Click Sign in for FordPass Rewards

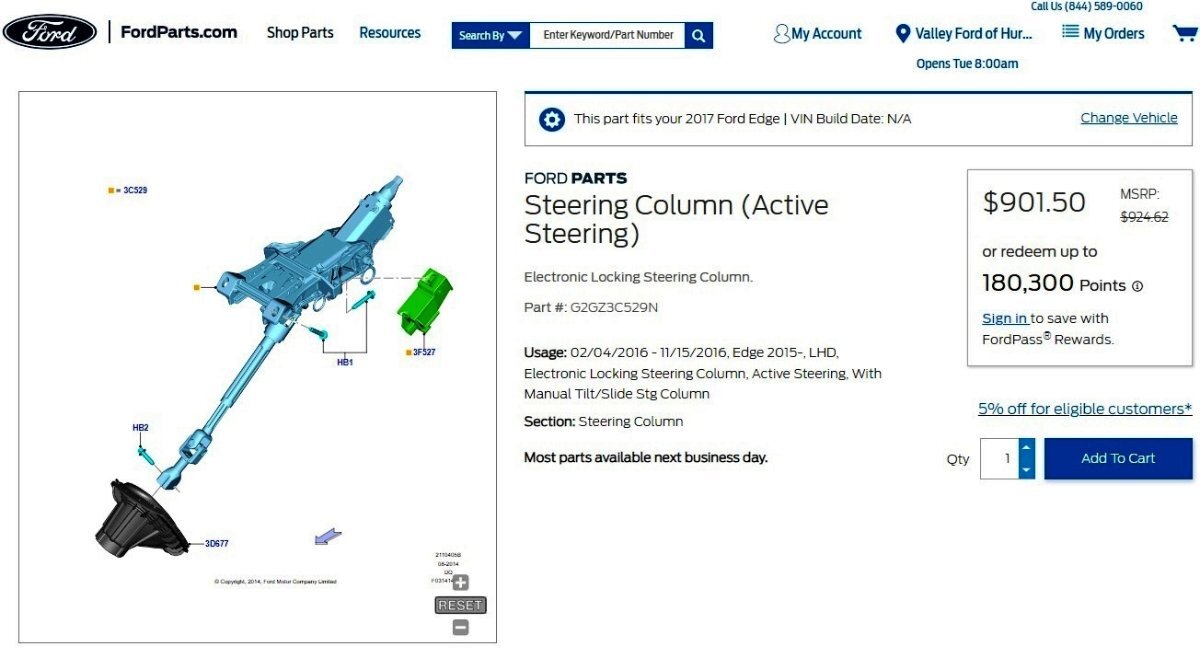pyautogui.click(x=1005, y=319)
